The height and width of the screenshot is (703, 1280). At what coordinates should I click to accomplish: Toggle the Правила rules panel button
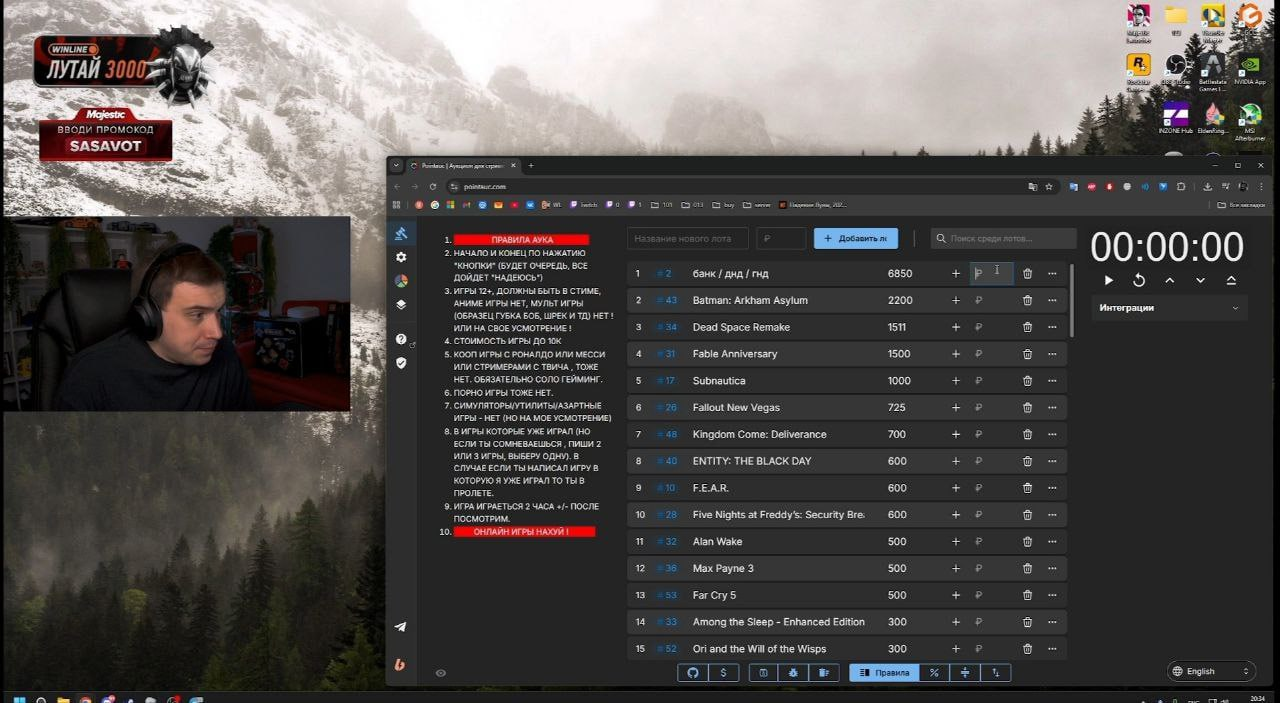(884, 673)
